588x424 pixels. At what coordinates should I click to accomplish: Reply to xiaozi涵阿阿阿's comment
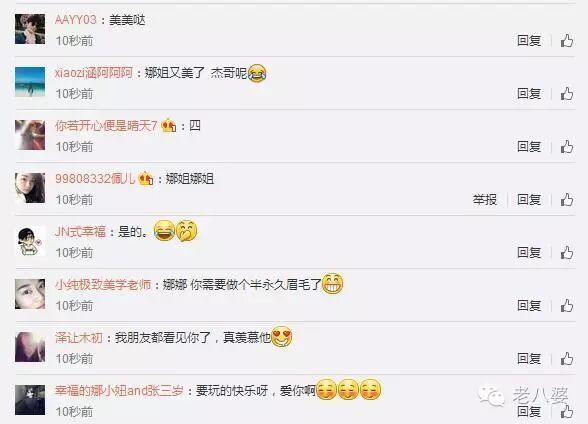(529, 94)
